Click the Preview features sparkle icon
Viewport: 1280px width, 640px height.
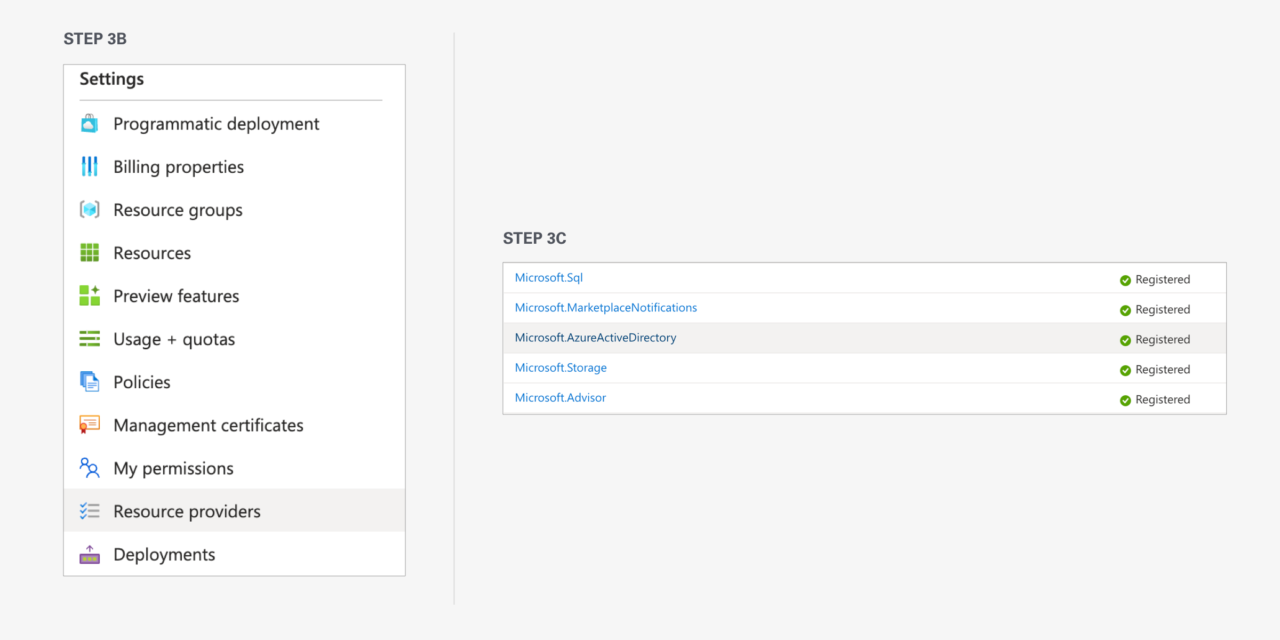[90, 296]
